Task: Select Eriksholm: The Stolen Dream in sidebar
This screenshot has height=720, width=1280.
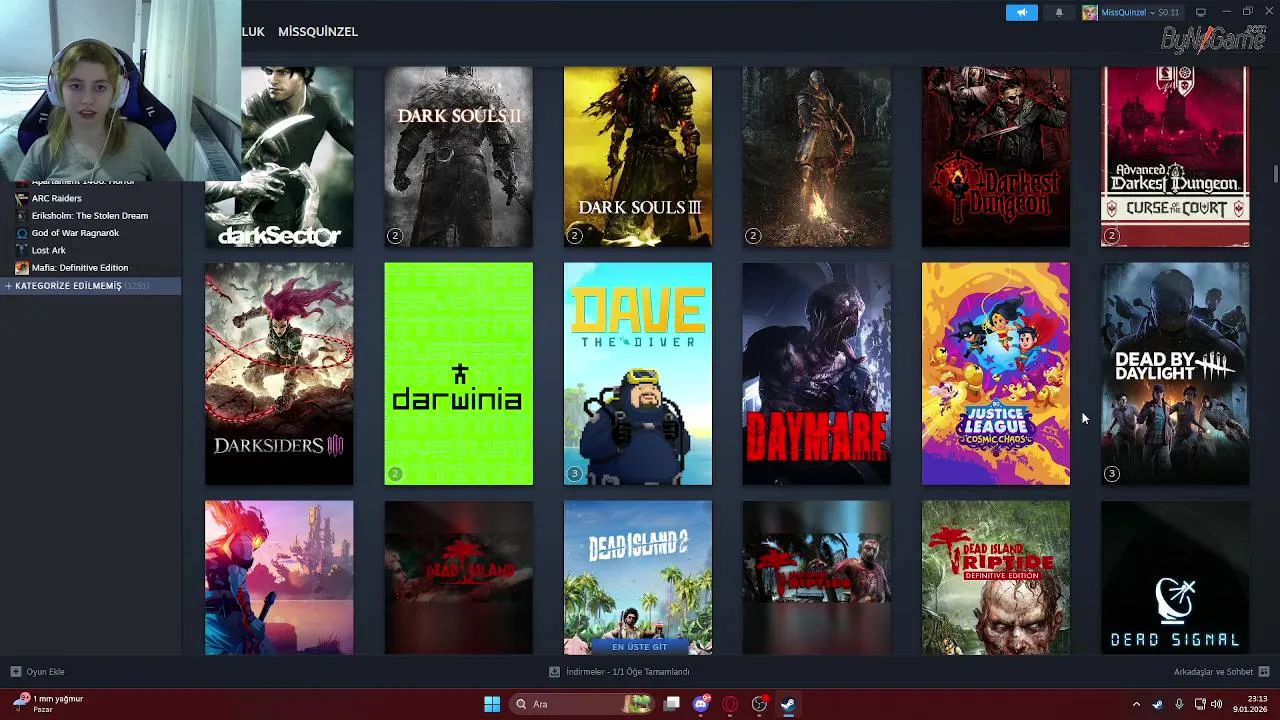Action: click(x=89, y=216)
